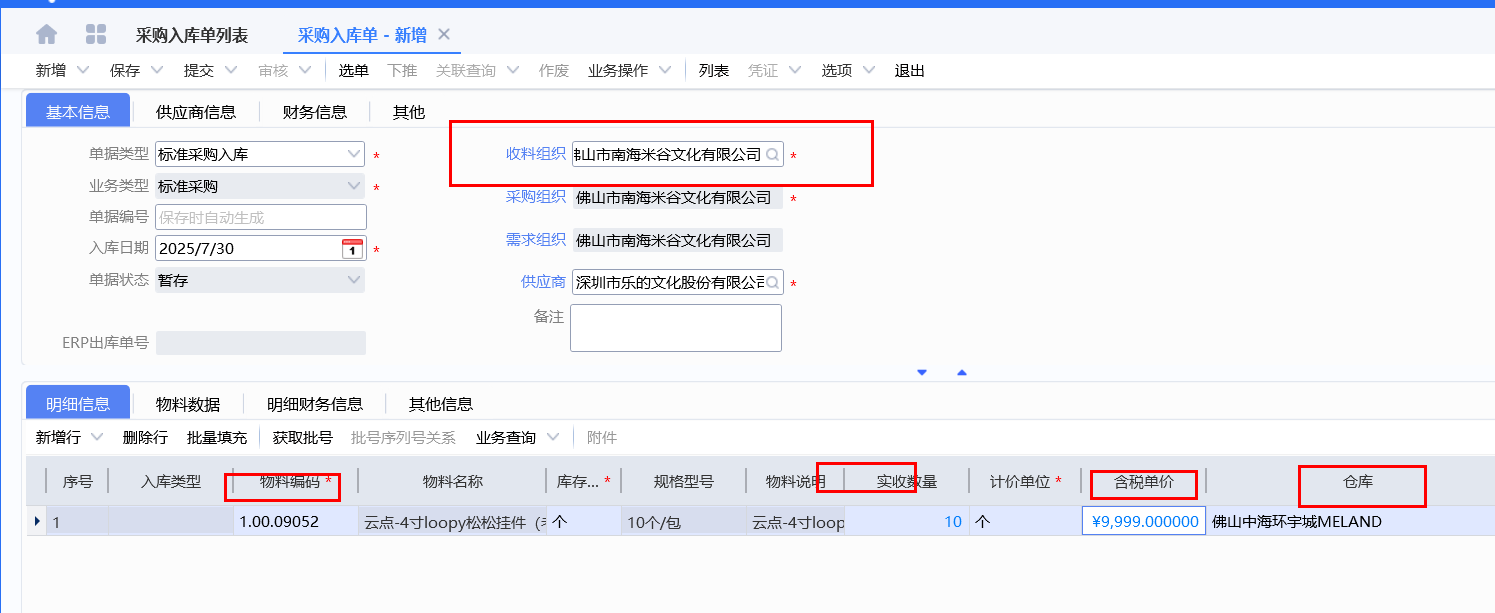Open the four-square app grid menu
Screen dimensions: 1495x613
click(x=96, y=35)
